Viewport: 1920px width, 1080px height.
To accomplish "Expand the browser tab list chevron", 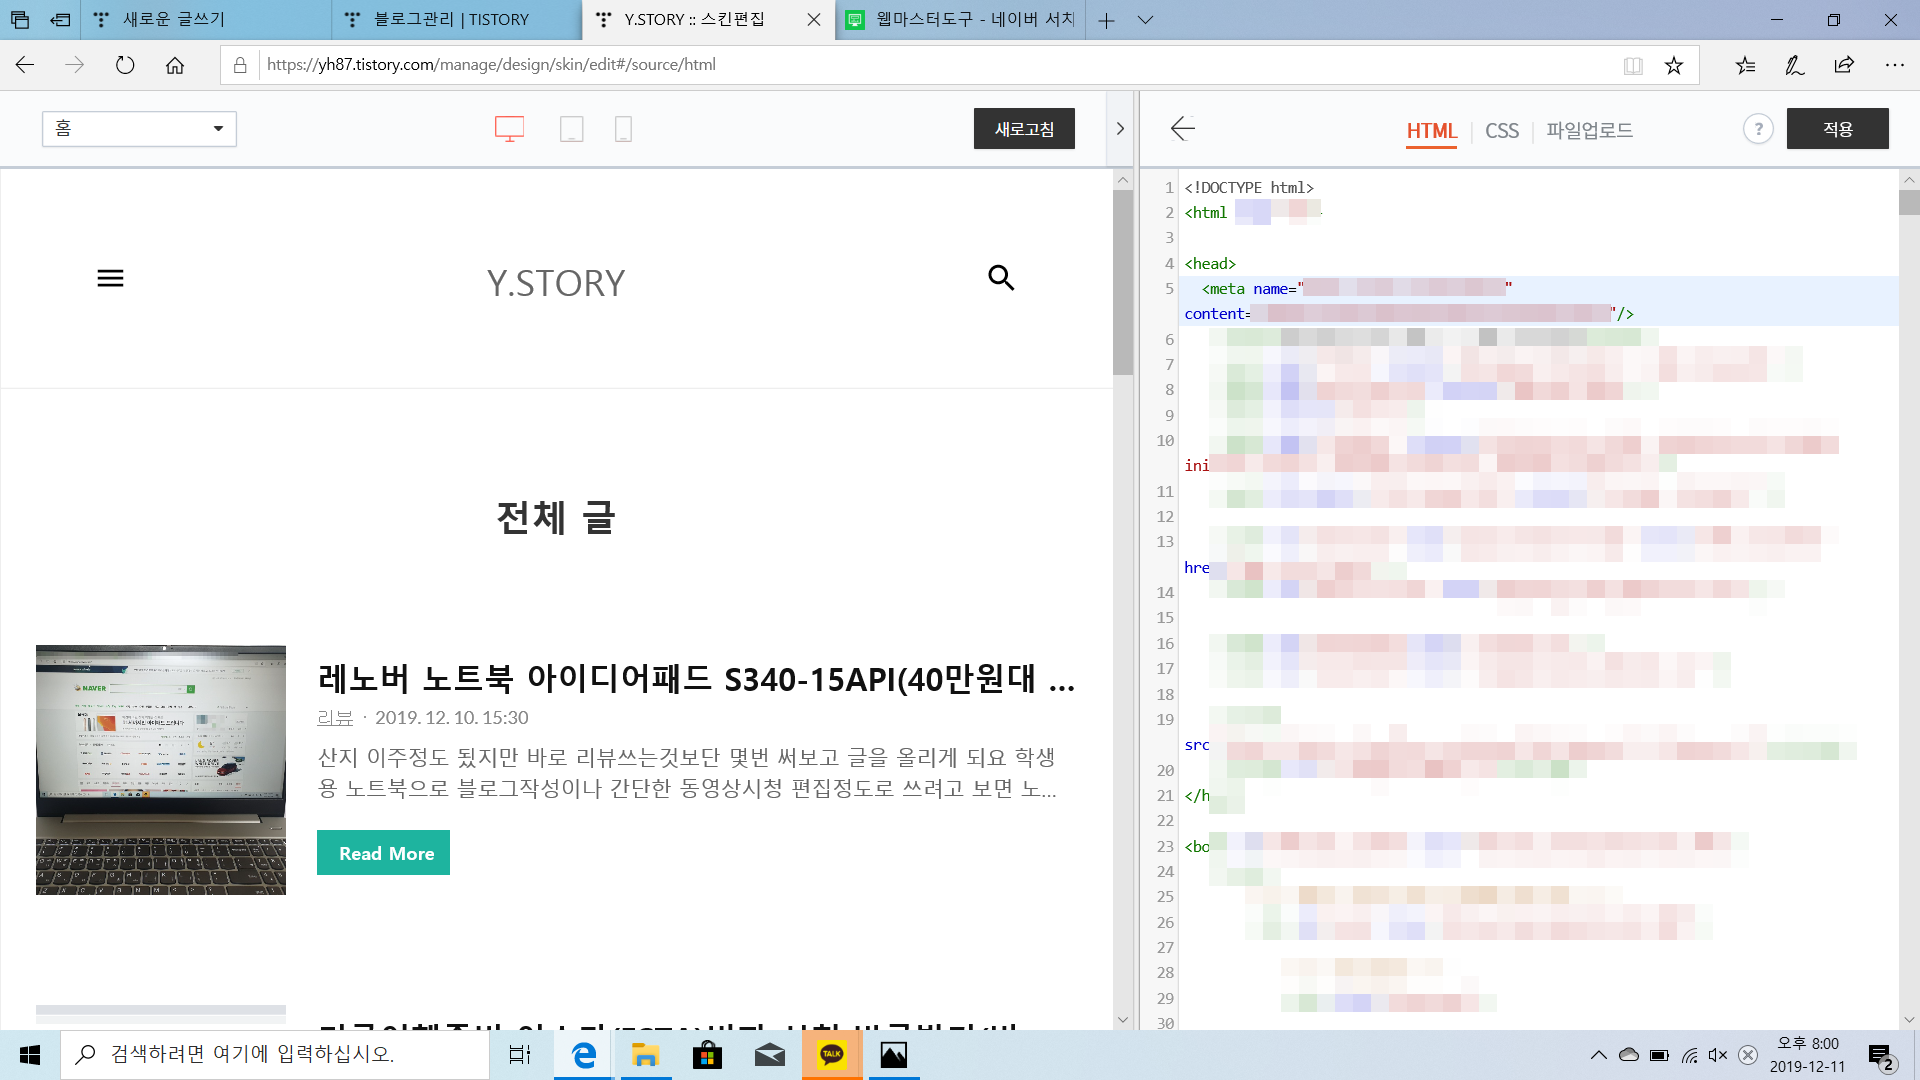I will [1146, 20].
